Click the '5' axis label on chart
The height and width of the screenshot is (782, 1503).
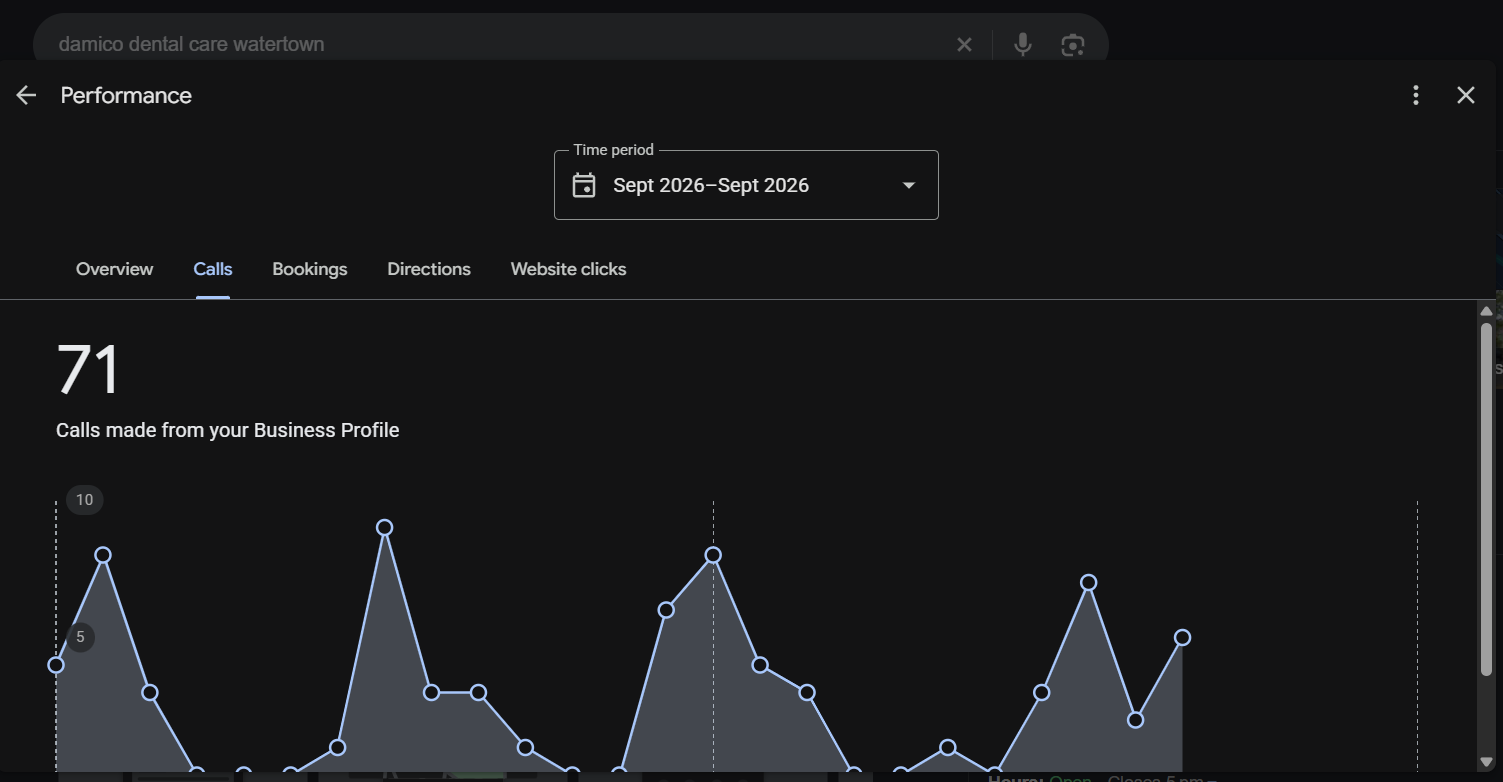coord(80,637)
